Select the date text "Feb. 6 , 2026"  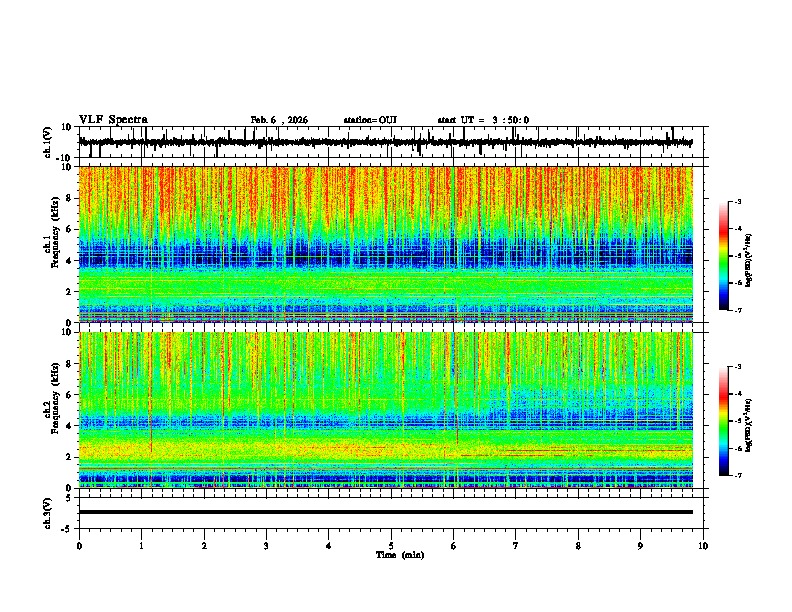click(x=279, y=120)
